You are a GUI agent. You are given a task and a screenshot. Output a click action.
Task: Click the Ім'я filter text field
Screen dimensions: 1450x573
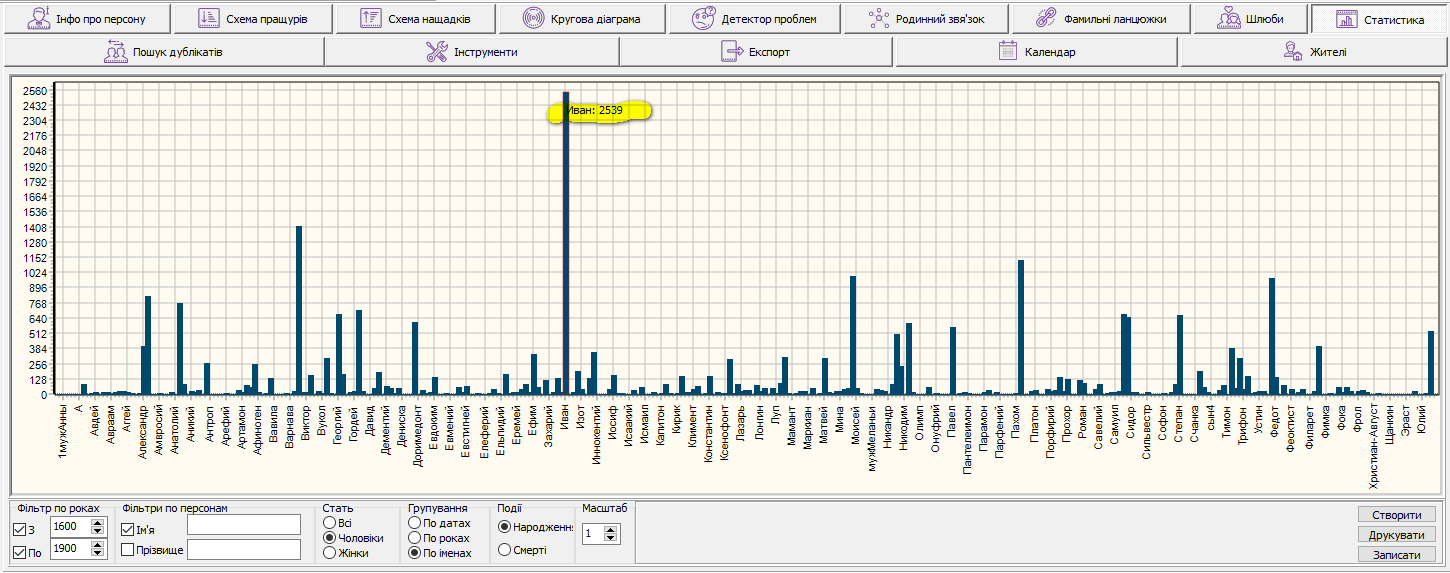tap(243, 525)
